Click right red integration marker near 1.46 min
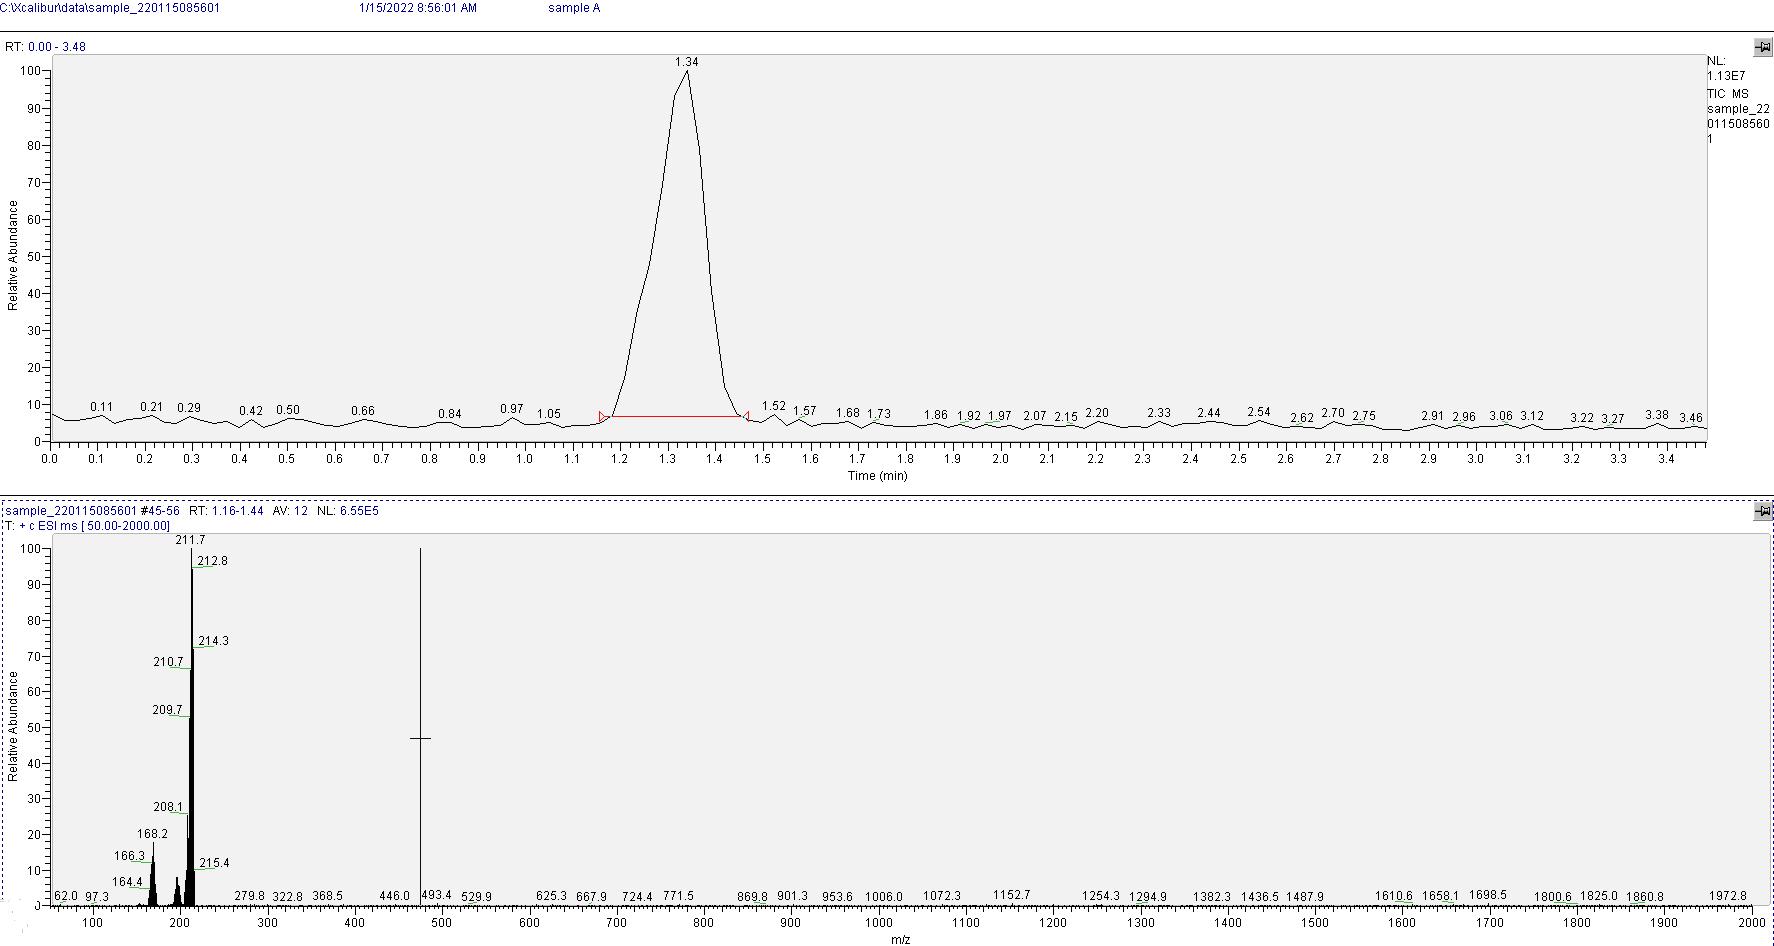 [746, 416]
